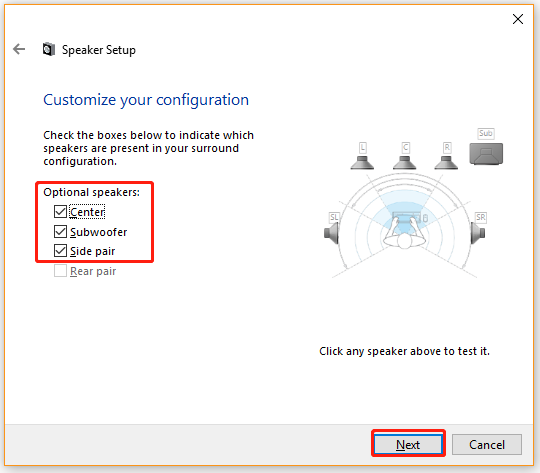Cancel the speaker setup wizard
The image size is (540, 473).
(487, 444)
